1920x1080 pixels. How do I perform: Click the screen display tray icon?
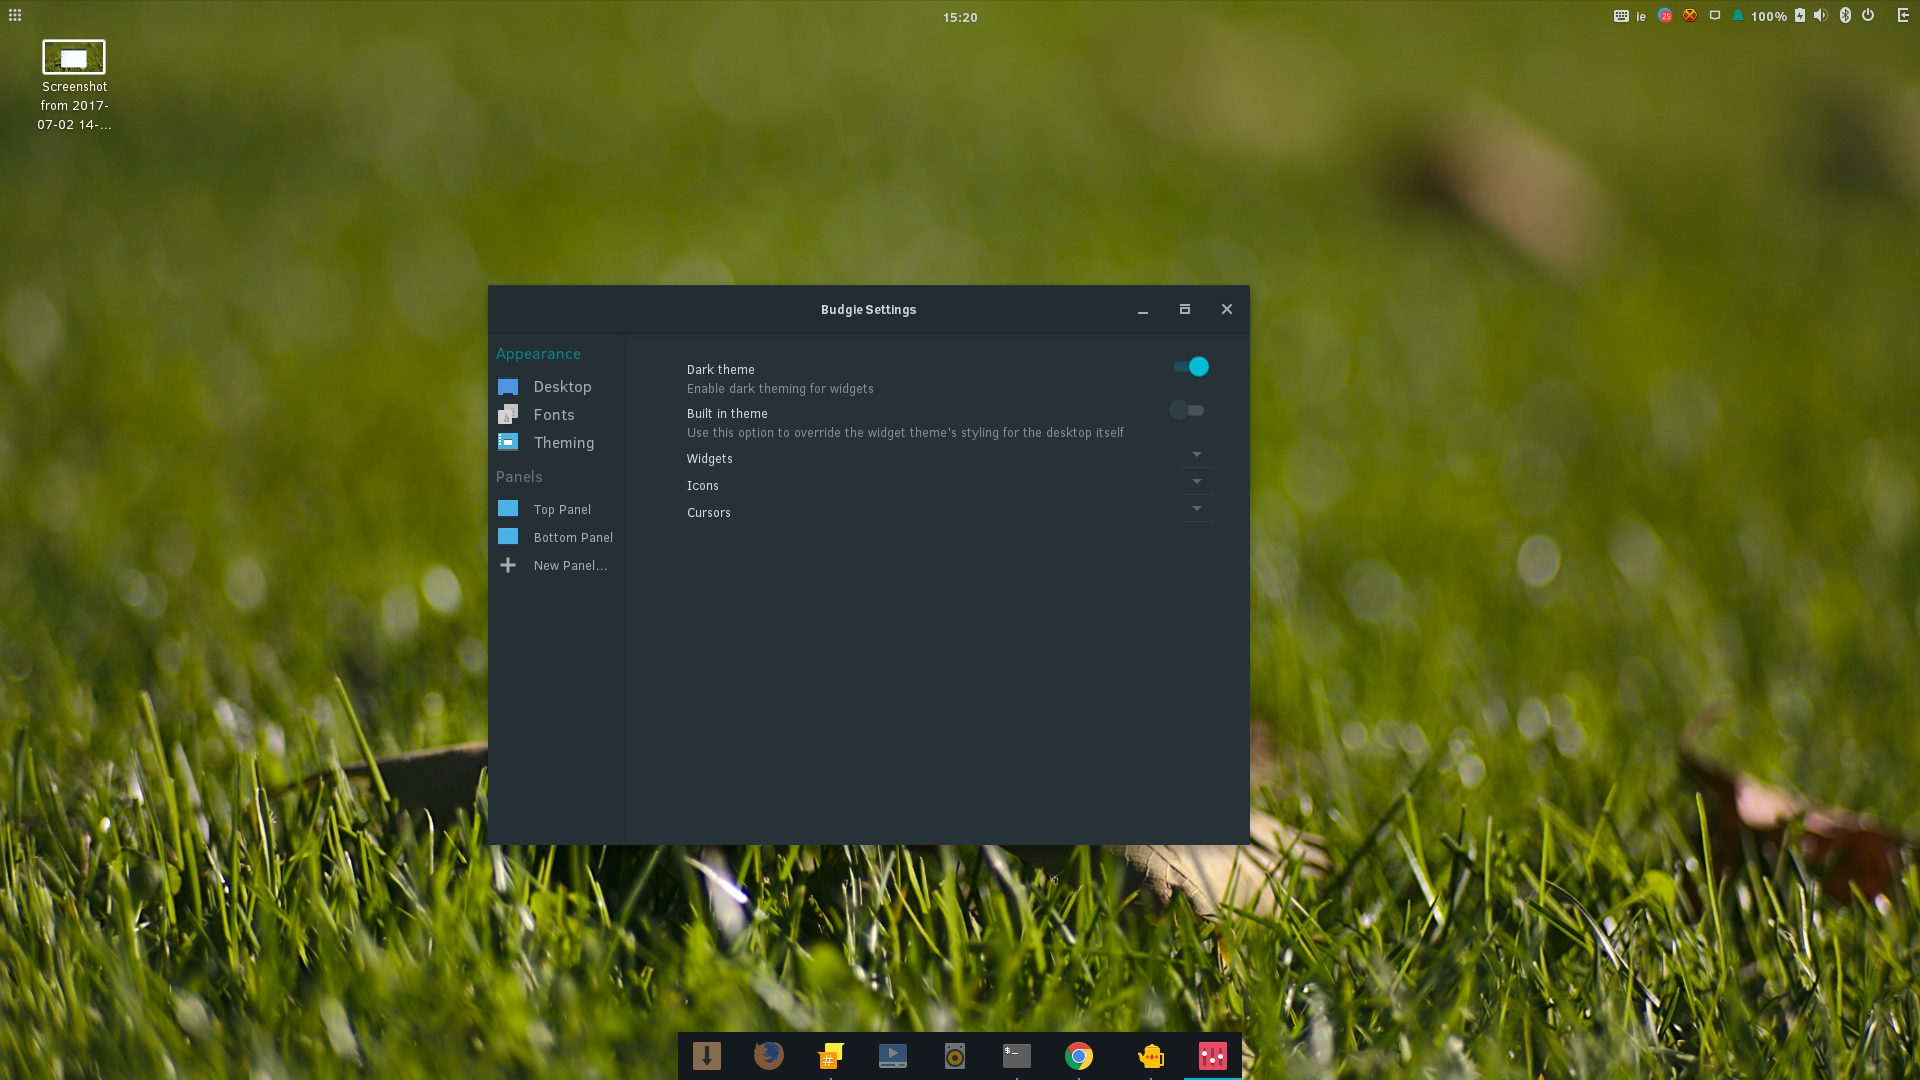tap(1715, 15)
